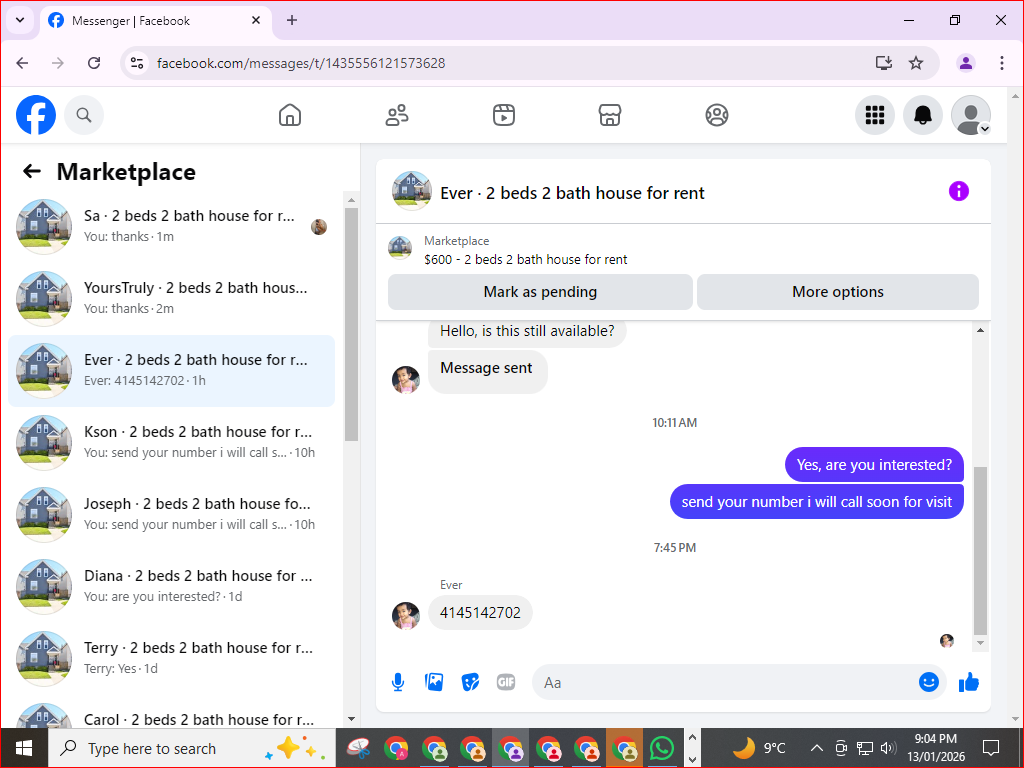This screenshot has width=1024, height=768.
Task: Open Carol conversation
Action: click(x=172, y=714)
